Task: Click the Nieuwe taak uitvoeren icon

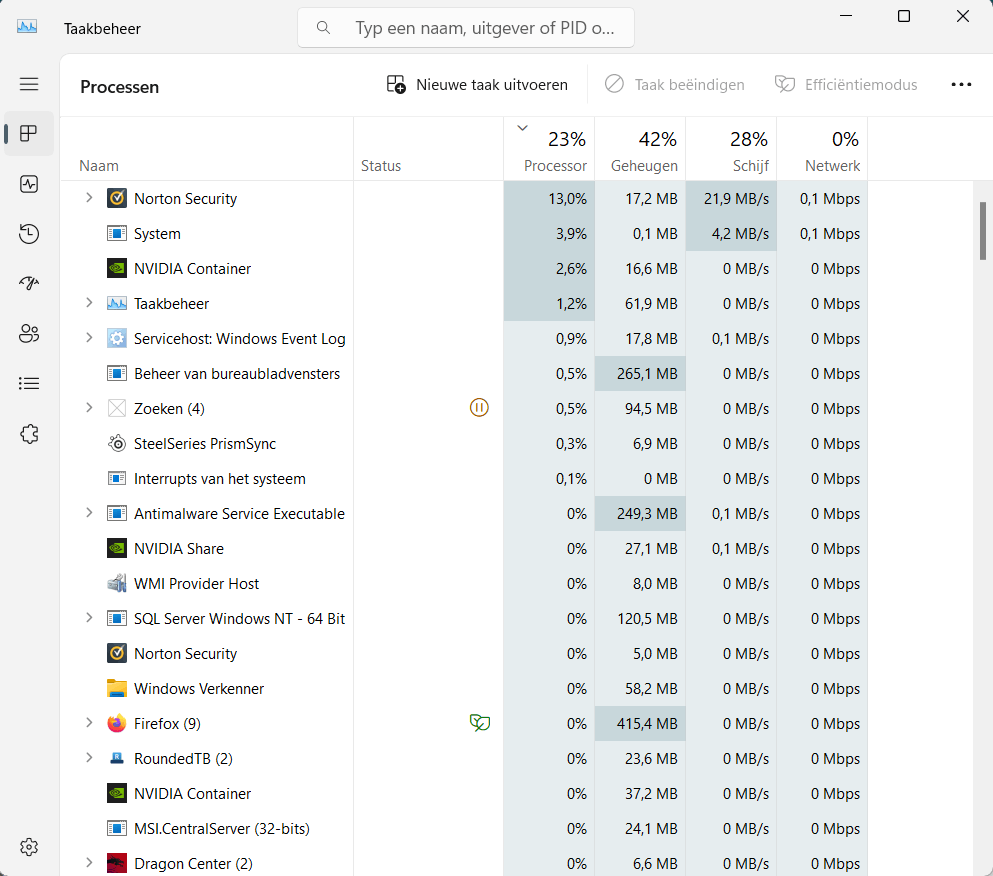Action: pos(396,84)
